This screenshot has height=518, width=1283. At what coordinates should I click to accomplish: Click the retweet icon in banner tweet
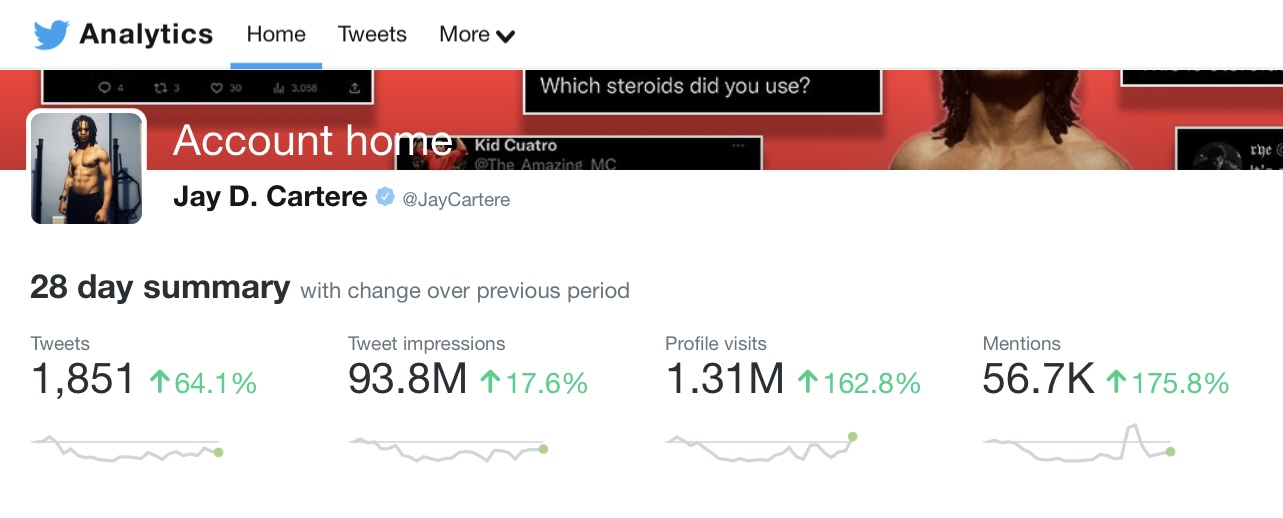[161, 88]
